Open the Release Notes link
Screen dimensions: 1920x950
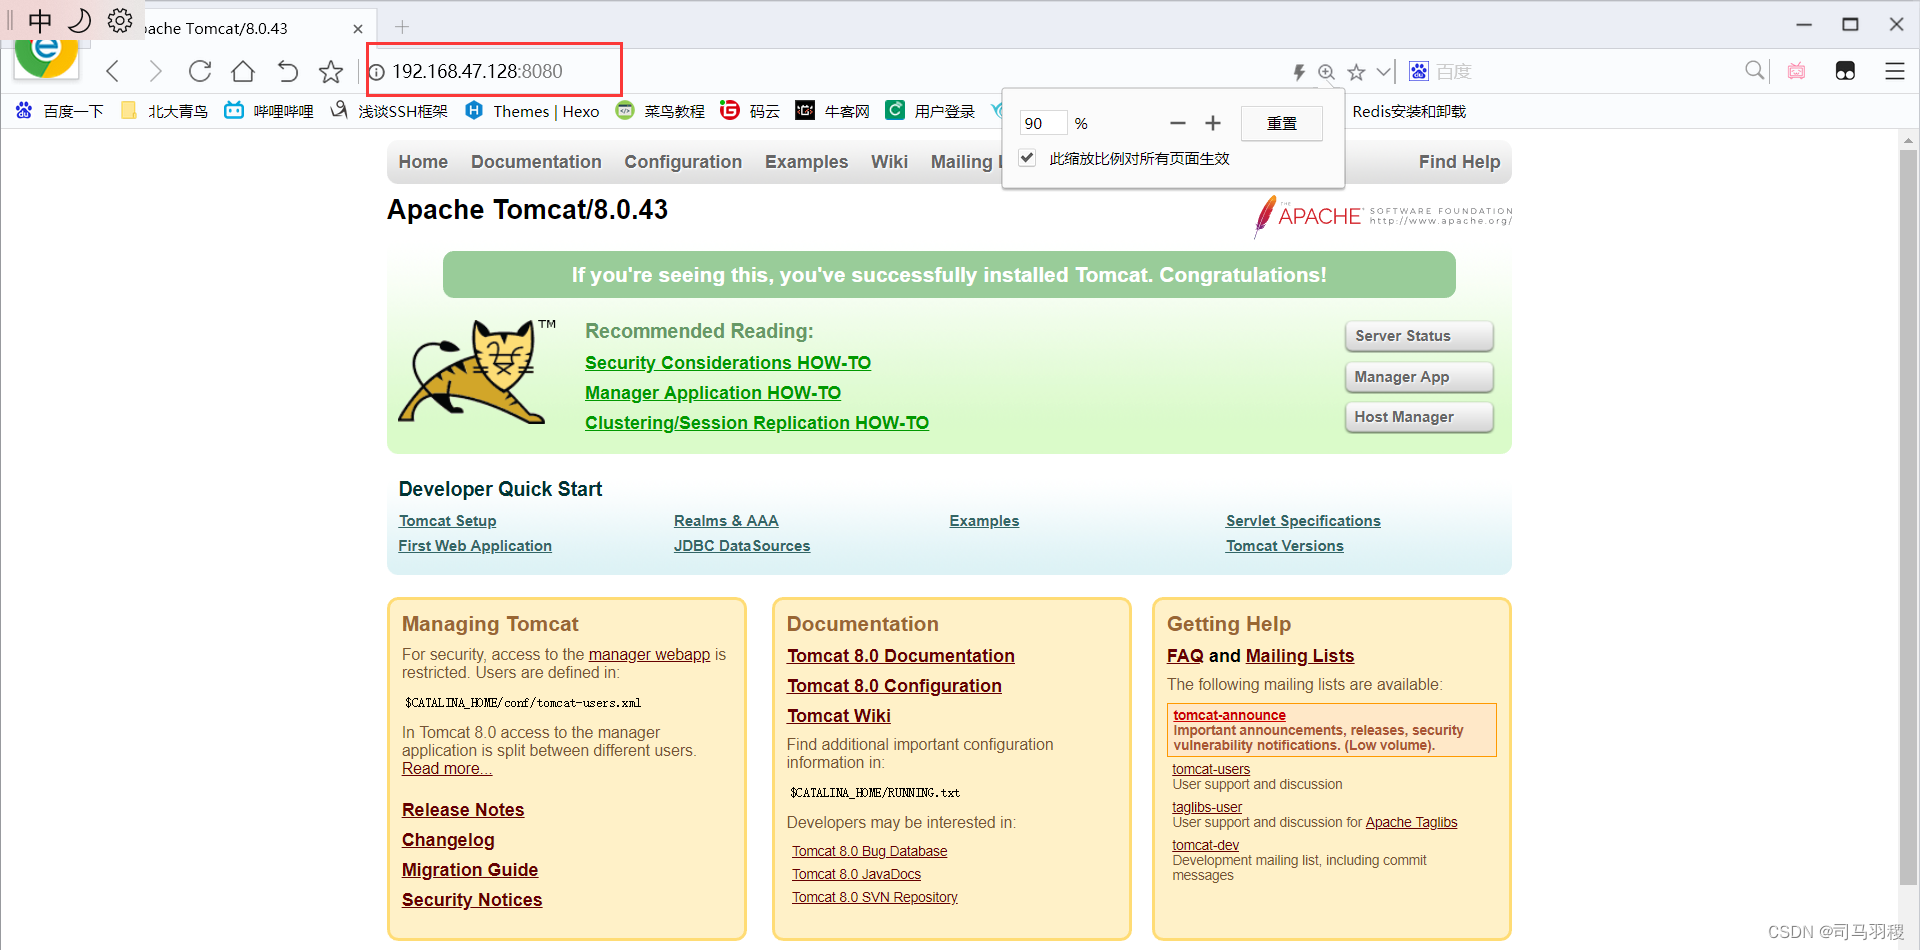[463, 810]
